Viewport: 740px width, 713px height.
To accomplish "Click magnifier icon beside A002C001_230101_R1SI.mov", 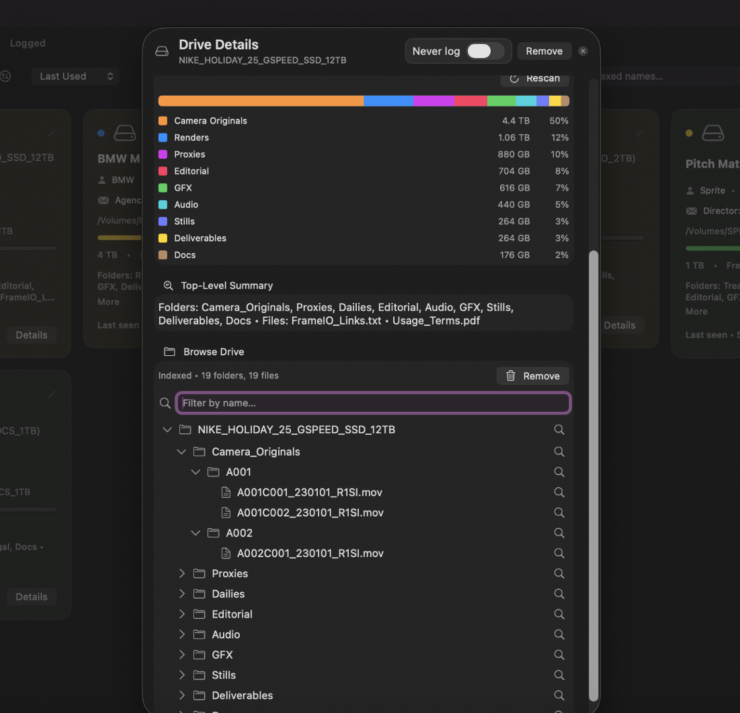I will [559, 553].
